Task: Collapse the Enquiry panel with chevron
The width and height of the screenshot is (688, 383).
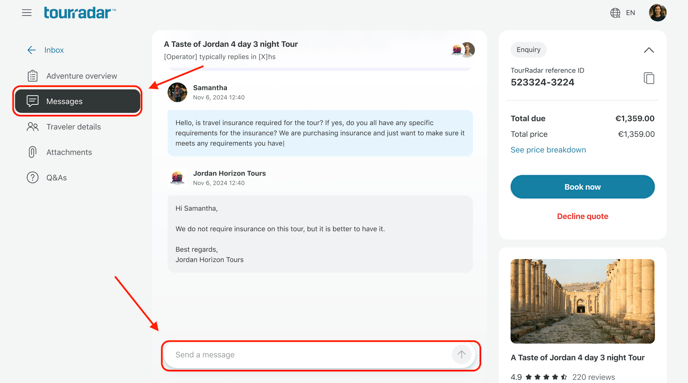Action: (649, 50)
